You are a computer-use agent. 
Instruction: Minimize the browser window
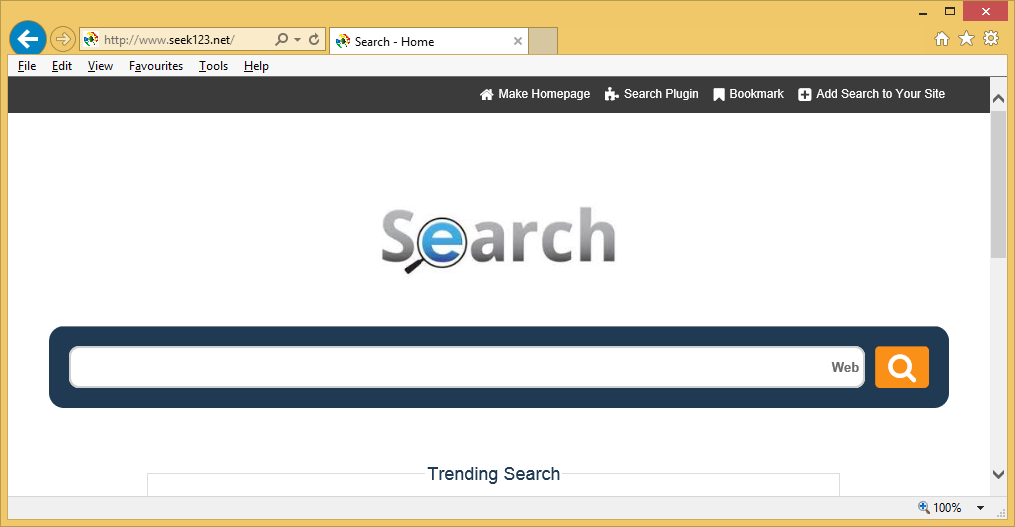tap(923, 12)
